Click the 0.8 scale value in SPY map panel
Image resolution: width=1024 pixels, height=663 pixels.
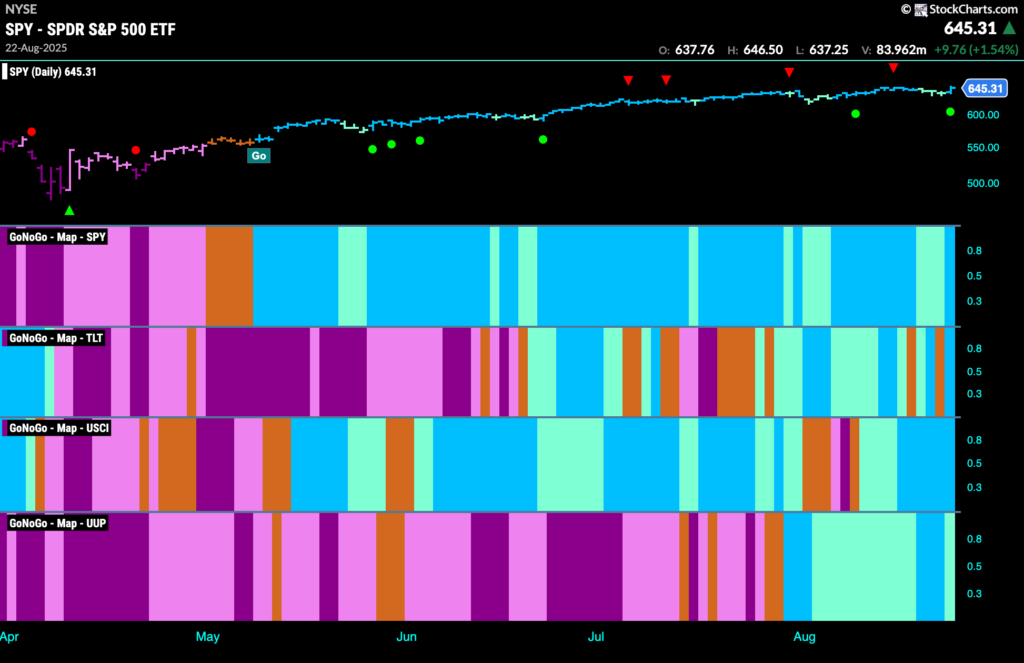[974, 251]
